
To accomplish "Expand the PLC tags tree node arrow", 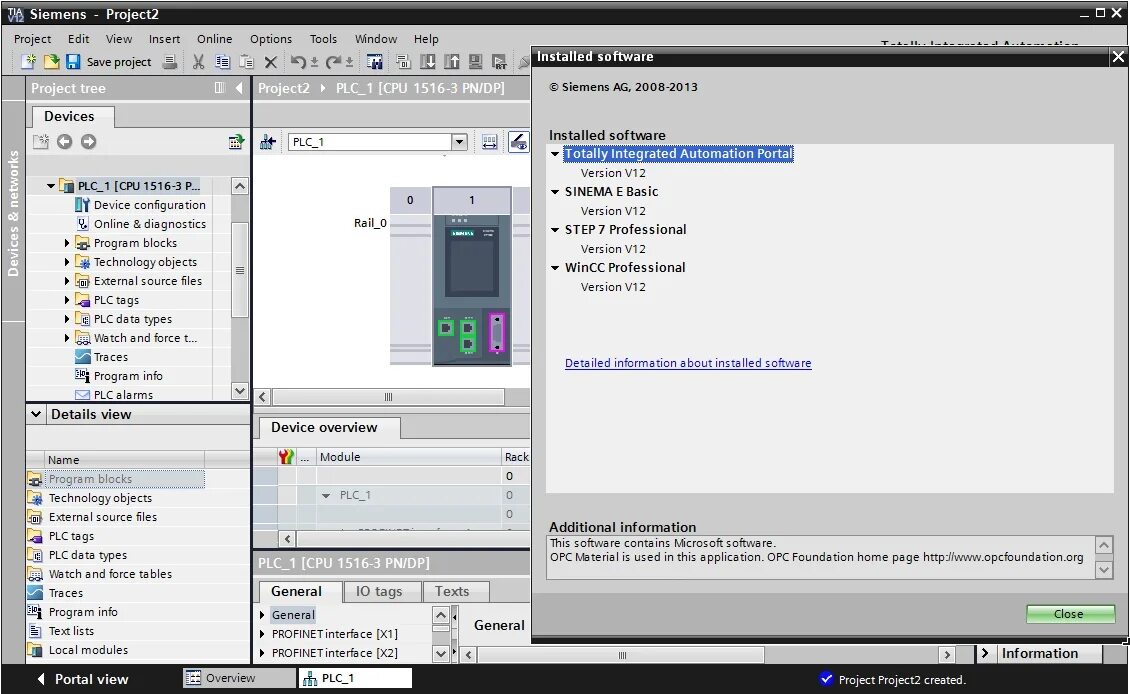I will point(67,300).
